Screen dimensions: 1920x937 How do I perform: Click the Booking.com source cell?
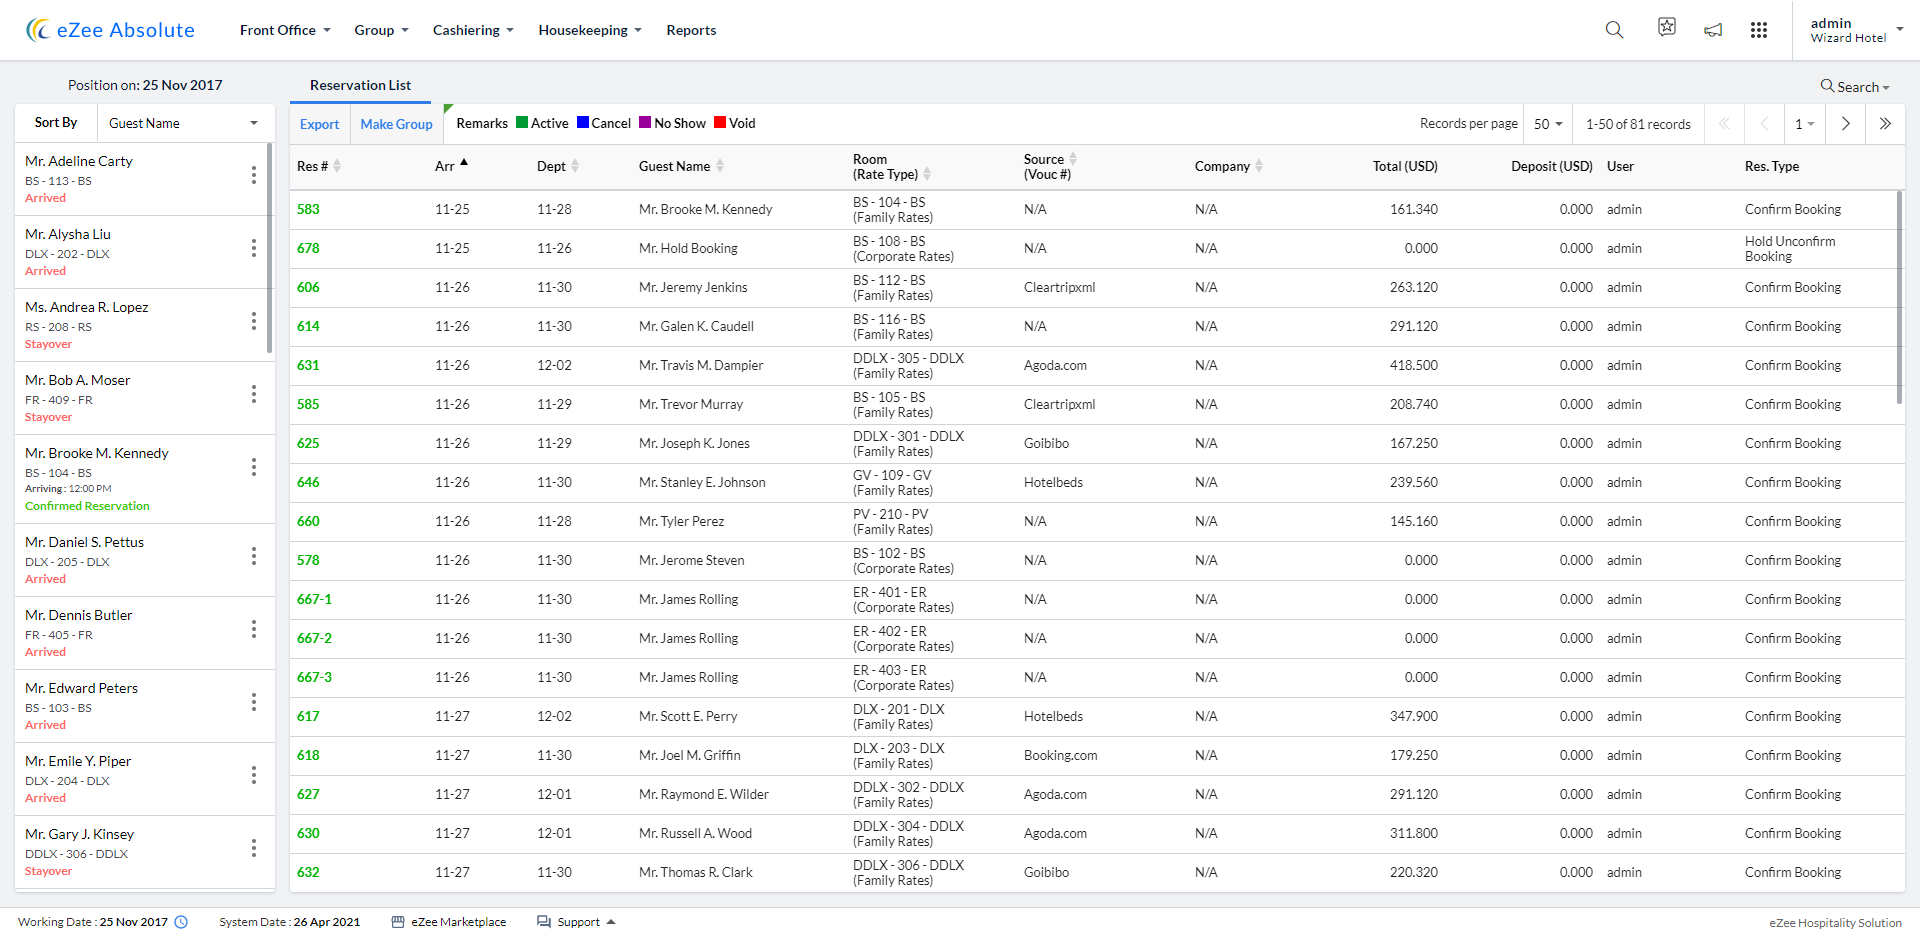pyautogui.click(x=1060, y=755)
